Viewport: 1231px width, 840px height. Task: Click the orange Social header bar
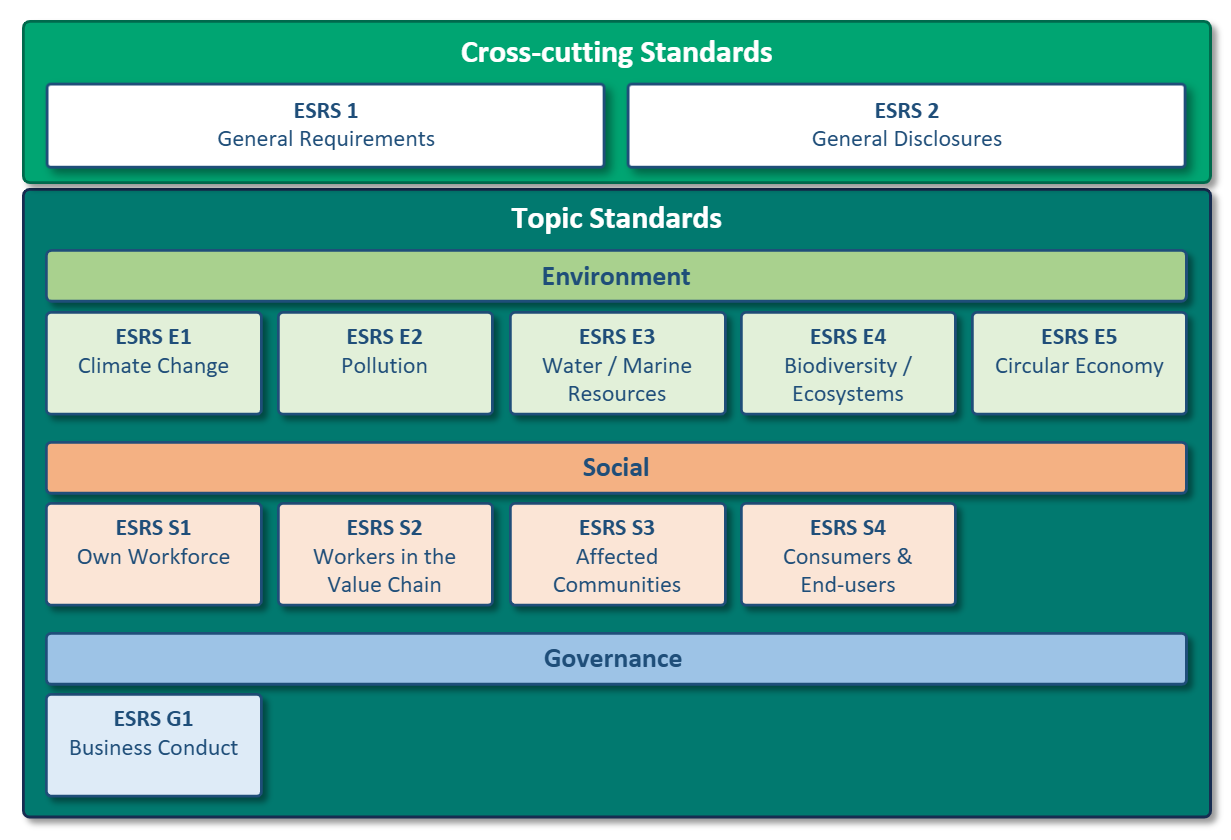pos(616,467)
